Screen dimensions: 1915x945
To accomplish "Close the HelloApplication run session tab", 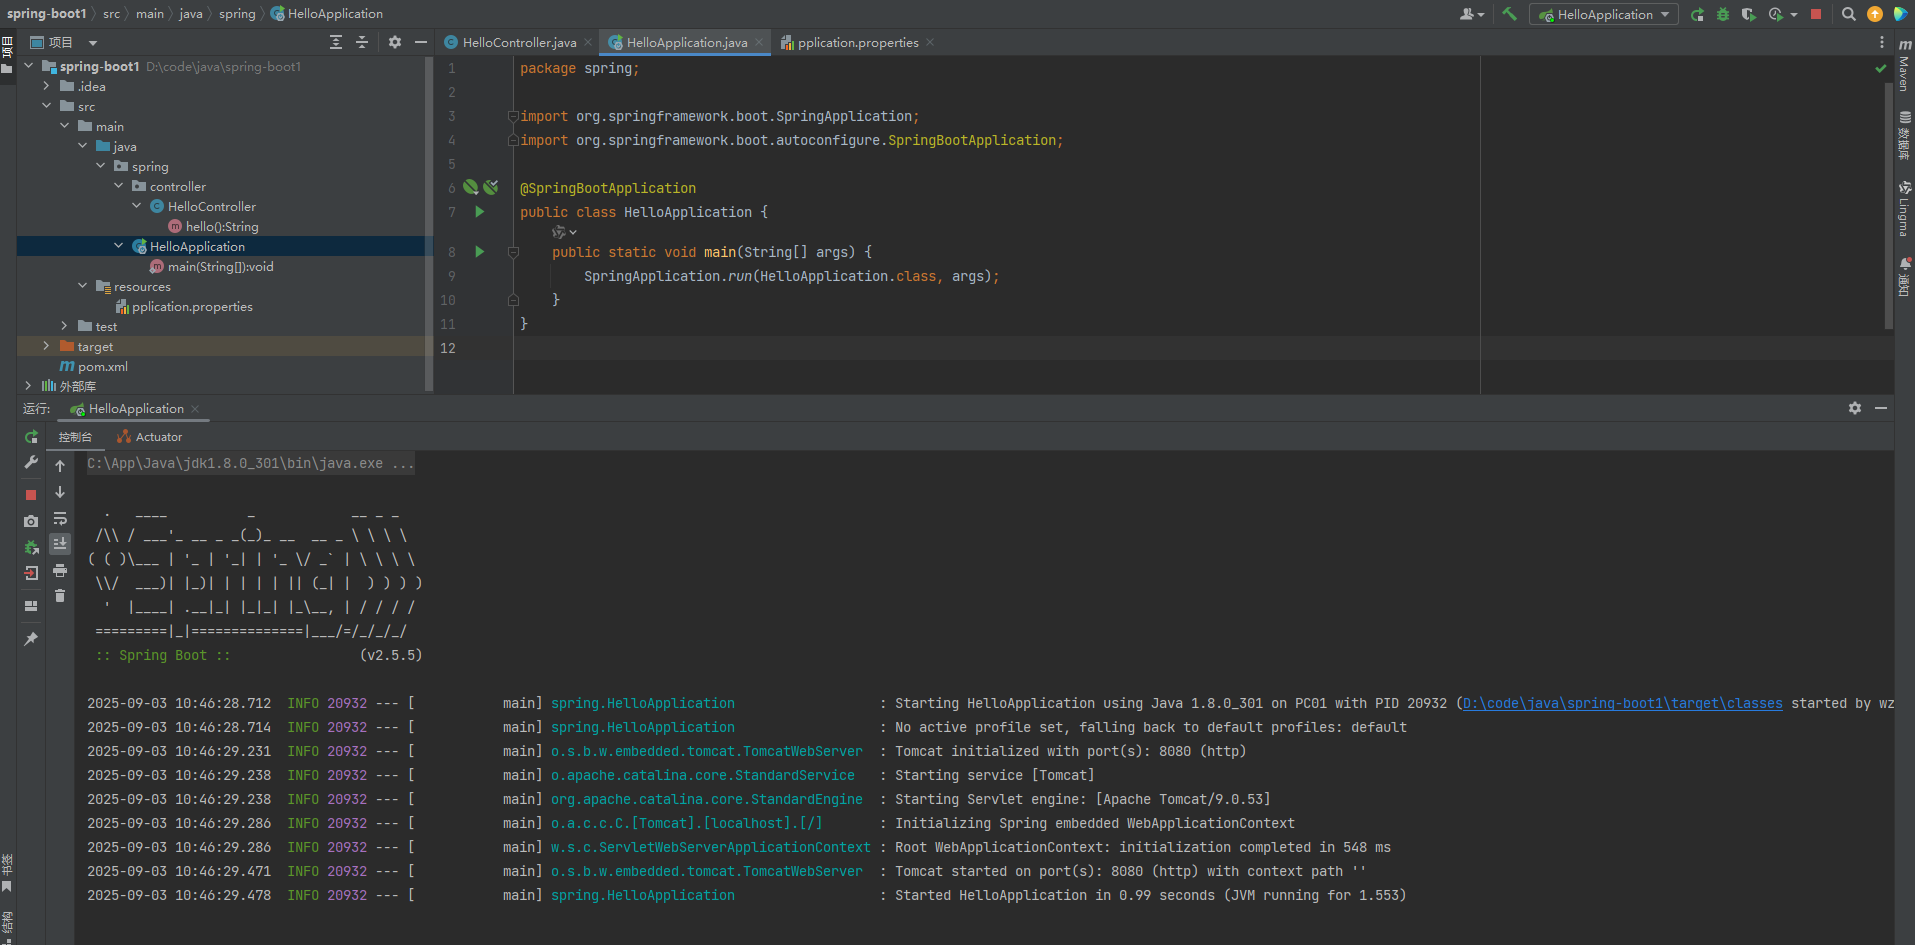I will click(195, 409).
